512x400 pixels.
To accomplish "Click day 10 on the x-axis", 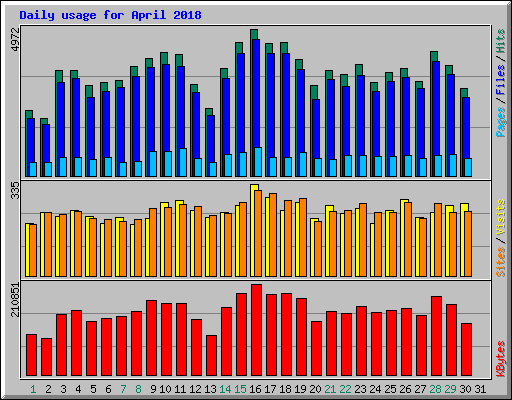I will click(165, 389).
